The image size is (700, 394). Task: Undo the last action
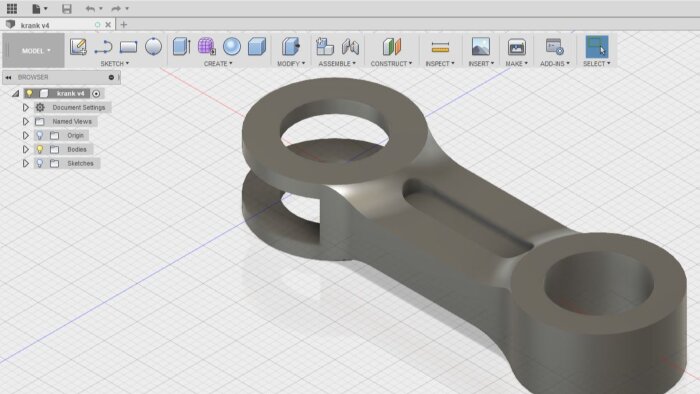[90, 8]
